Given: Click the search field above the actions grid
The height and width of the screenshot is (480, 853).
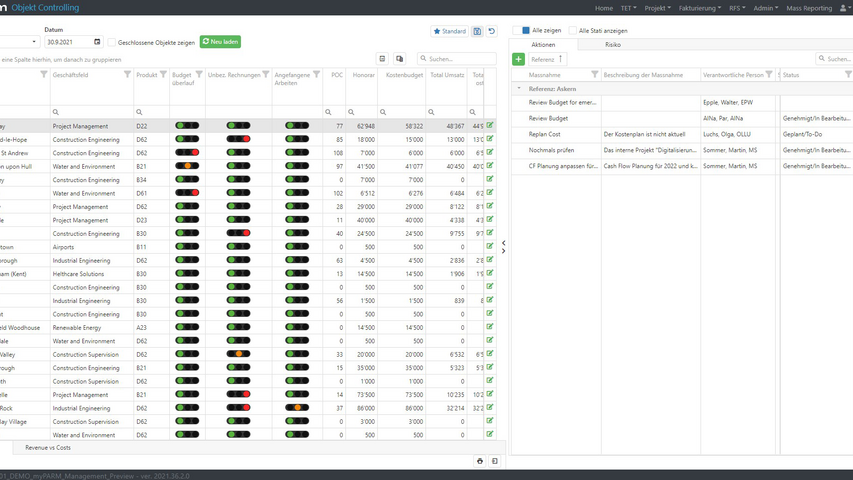Looking at the screenshot, I should (x=837, y=60).
